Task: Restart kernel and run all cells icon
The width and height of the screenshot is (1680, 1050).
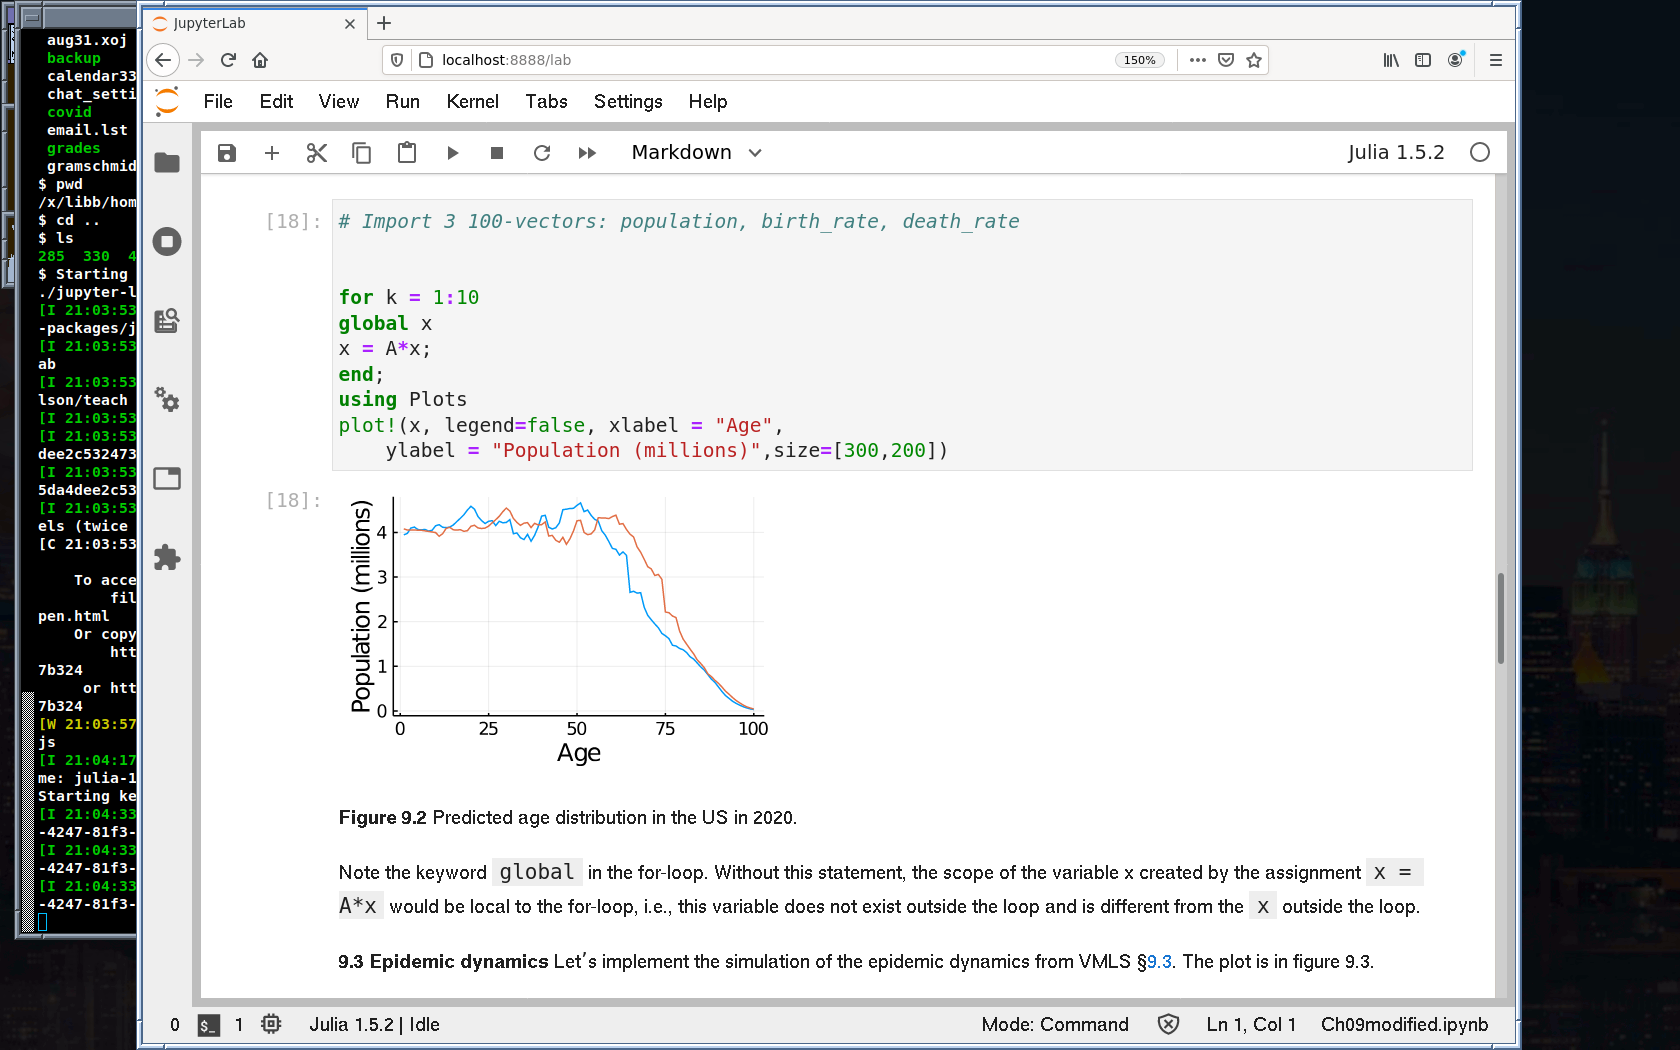Action: pos(587,153)
